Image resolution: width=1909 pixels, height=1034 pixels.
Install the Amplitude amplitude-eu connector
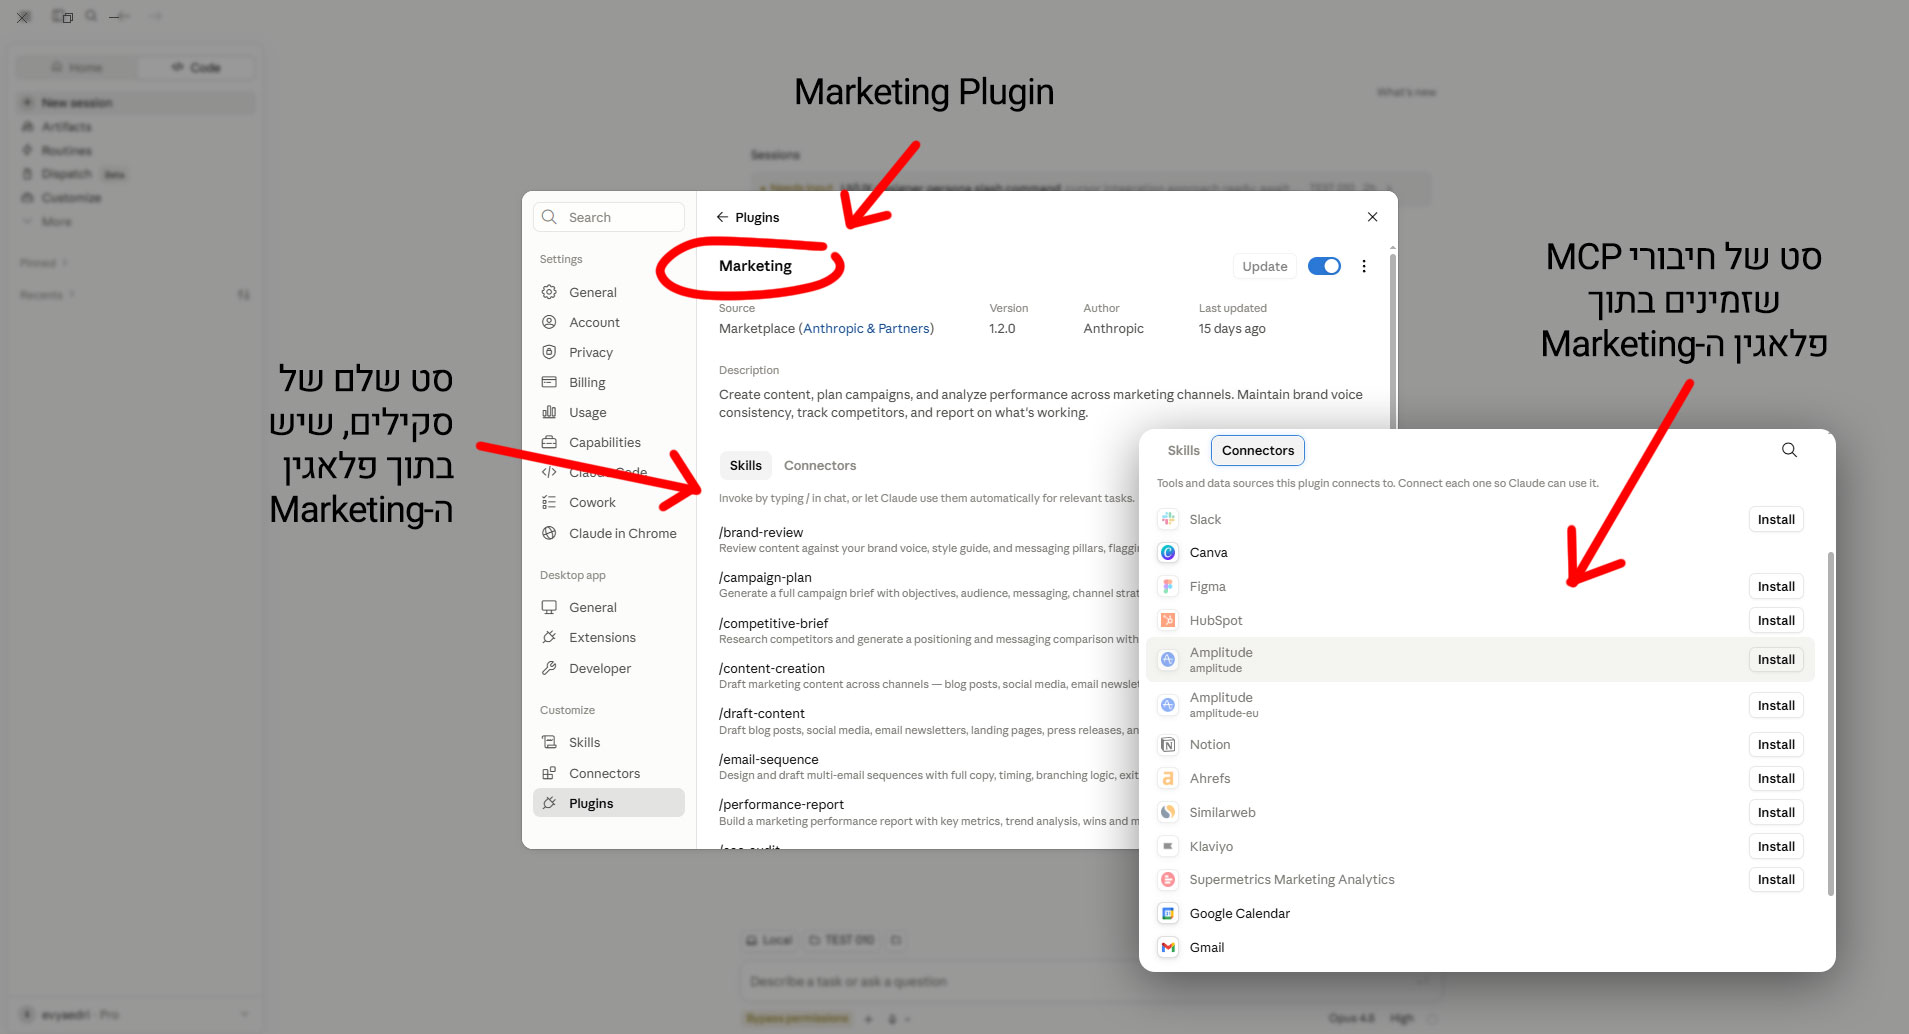[1776, 705]
